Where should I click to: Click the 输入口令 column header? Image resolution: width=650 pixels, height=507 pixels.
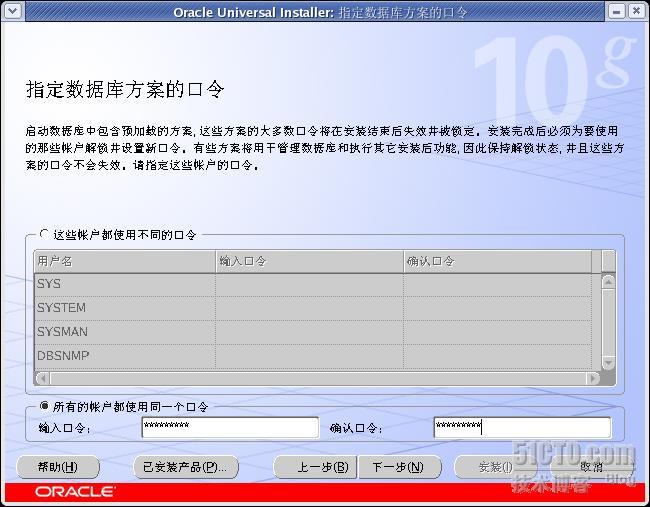coord(309,261)
